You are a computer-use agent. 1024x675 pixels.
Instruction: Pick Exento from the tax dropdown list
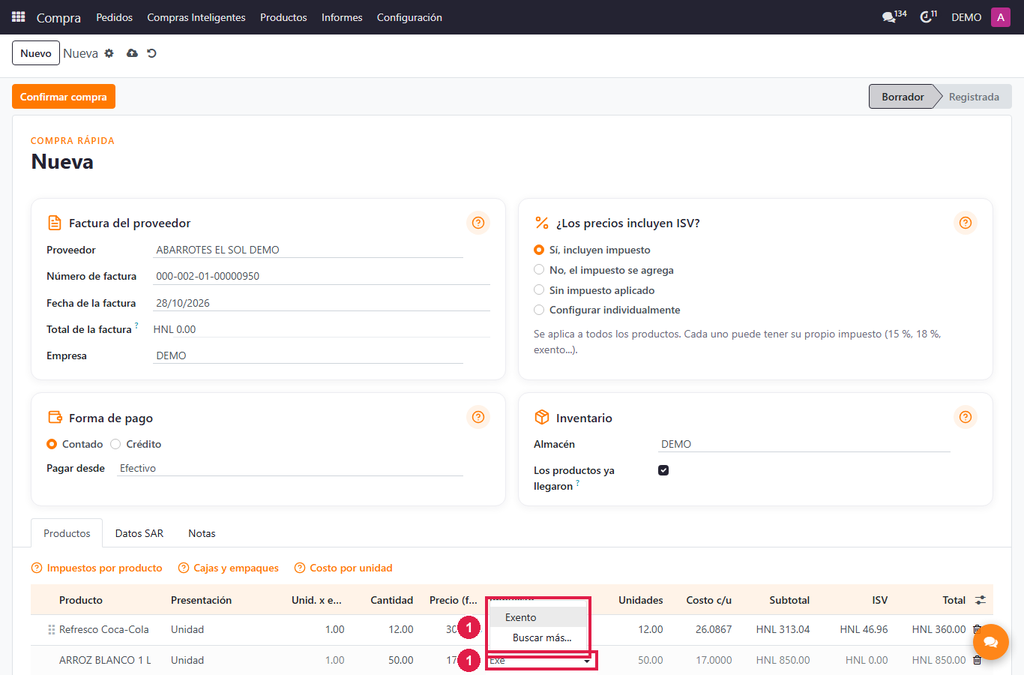pos(539,617)
